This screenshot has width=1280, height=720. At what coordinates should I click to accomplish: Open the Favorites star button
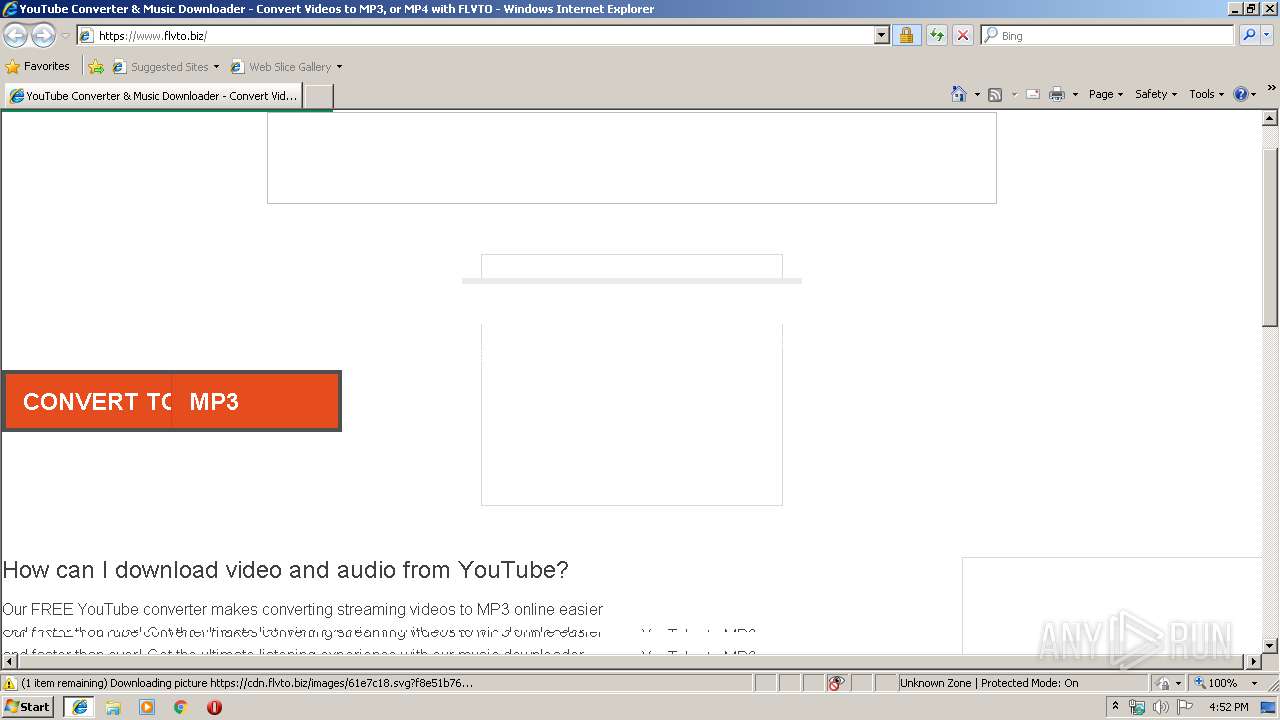[38, 66]
